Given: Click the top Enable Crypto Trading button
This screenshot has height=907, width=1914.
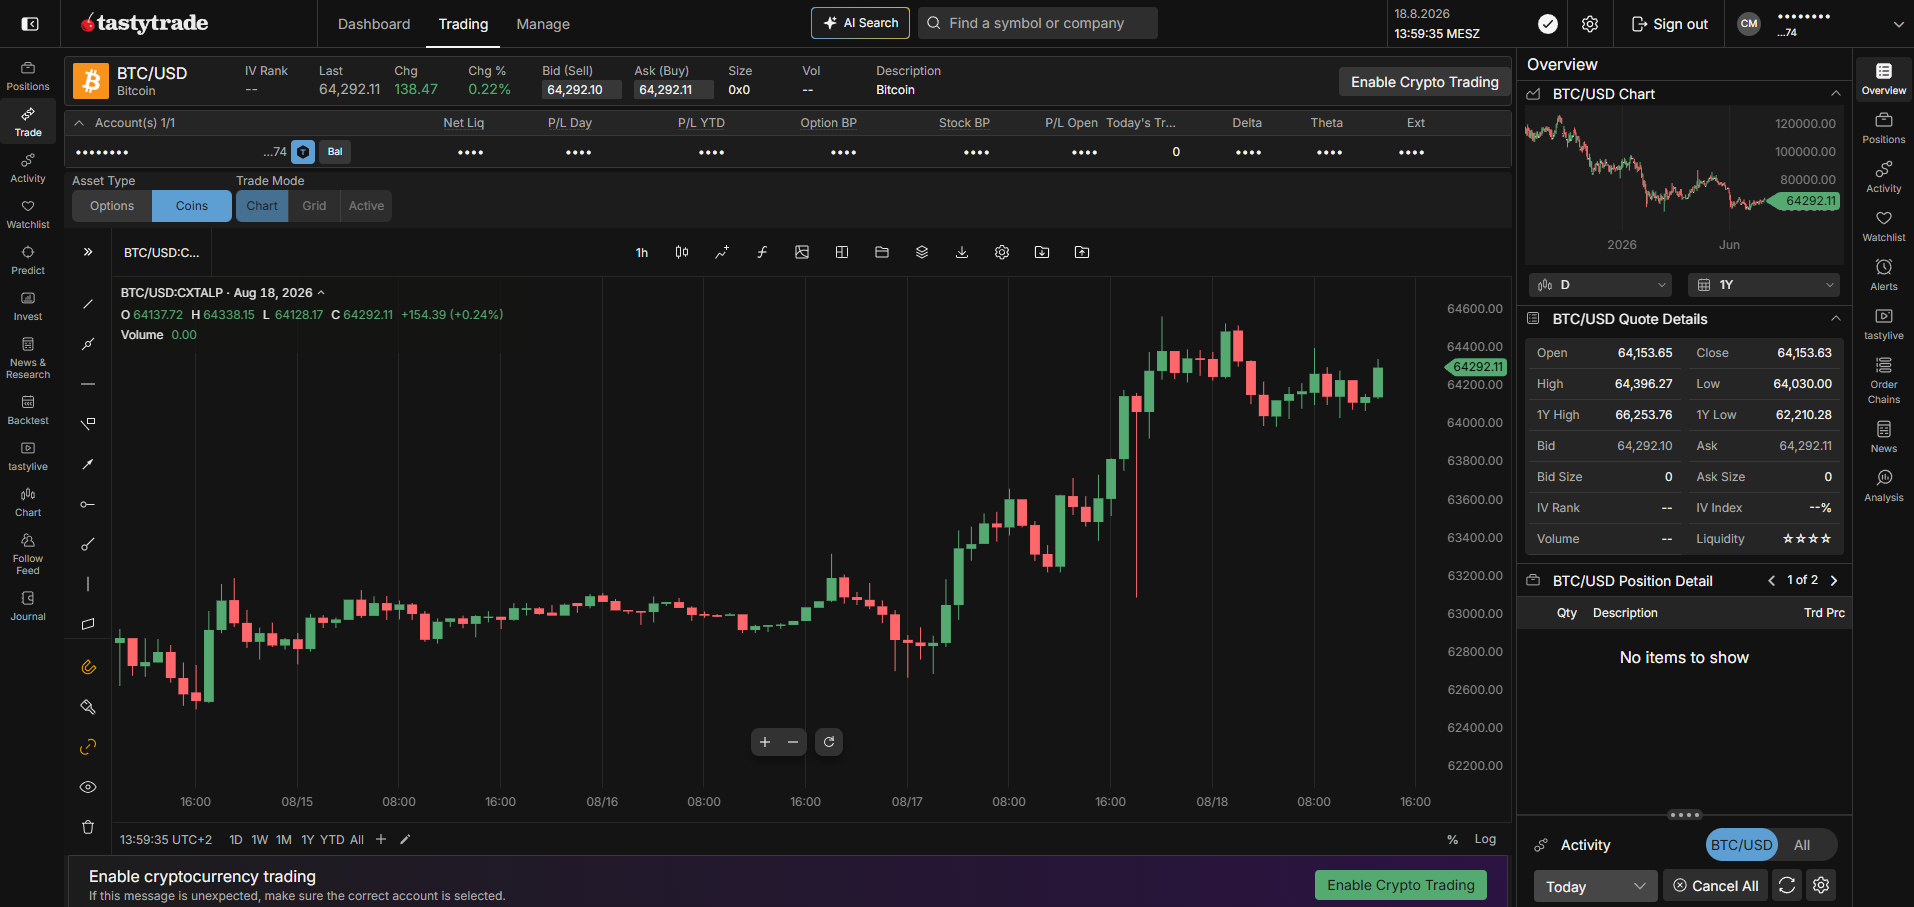Looking at the screenshot, I should point(1424,82).
